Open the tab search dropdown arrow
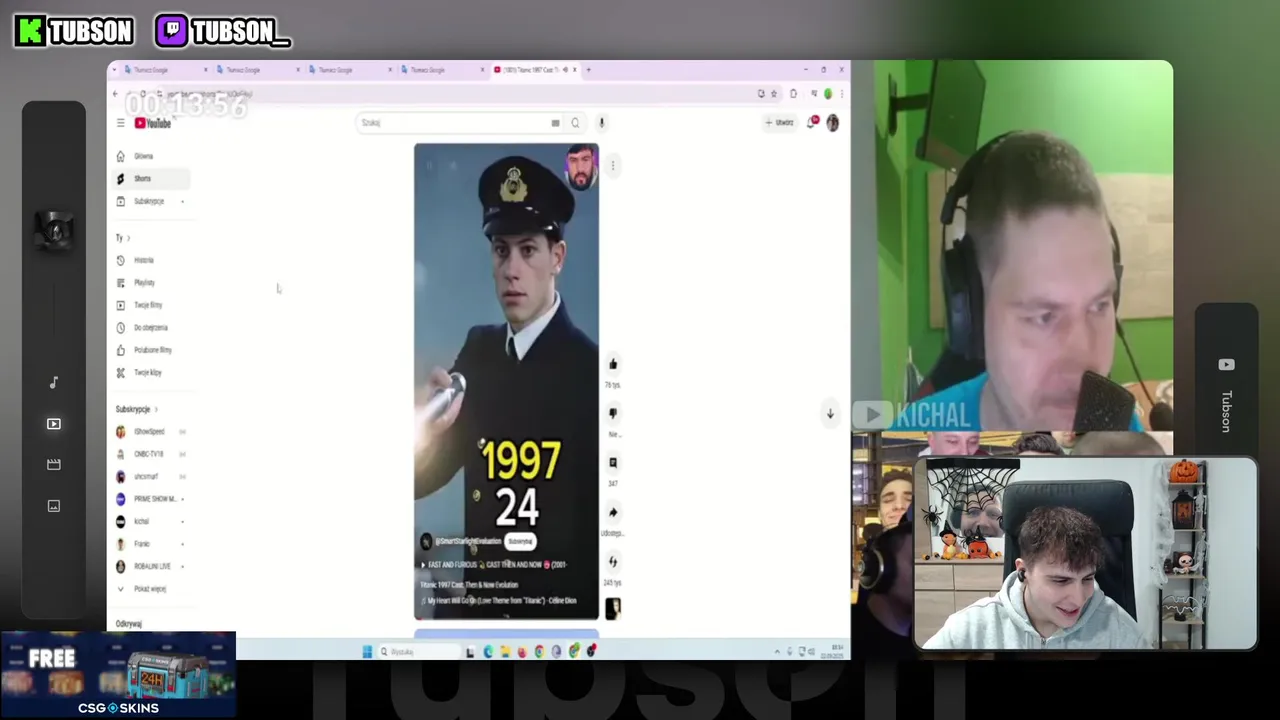The height and width of the screenshot is (720, 1280). tap(114, 70)
